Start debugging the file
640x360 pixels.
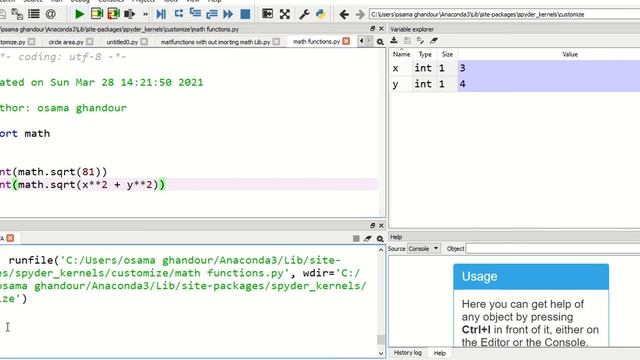(161, 14)
